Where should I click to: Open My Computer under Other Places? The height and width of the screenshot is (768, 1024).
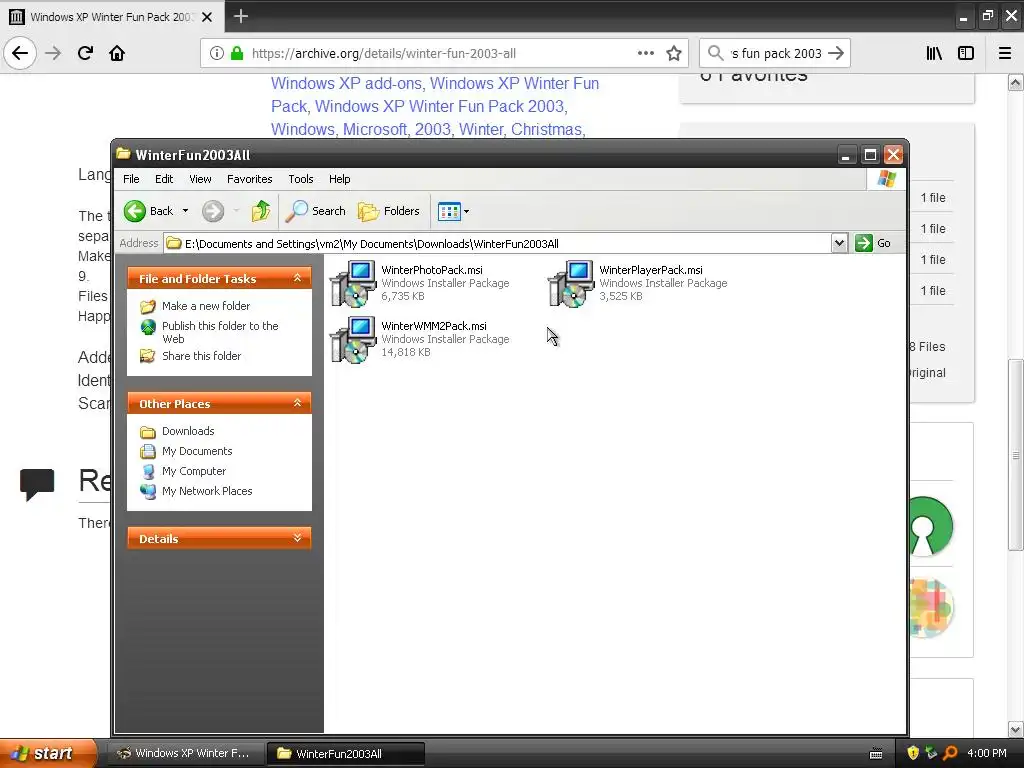194,471
